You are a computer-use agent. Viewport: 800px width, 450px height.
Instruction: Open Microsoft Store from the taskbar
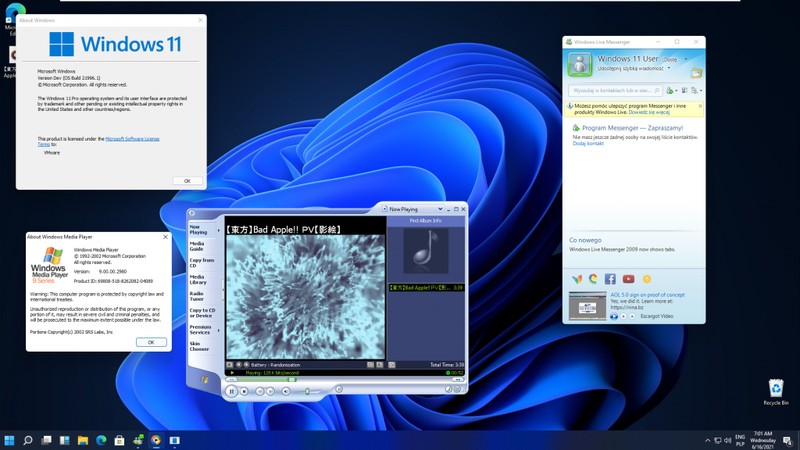pyautogui.click(x=119, y=440)
